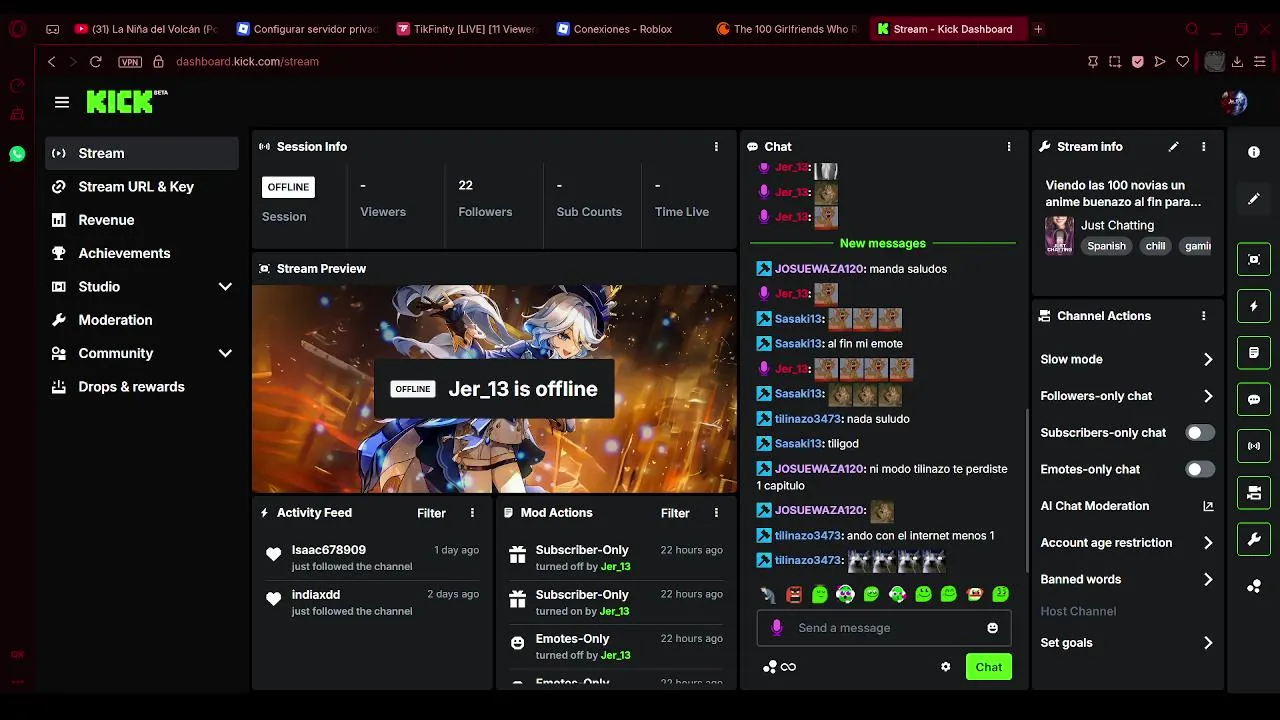Expand the Studio sidebar section
This screenshot has width=1280, height=720.
click(x=225, y=287)
